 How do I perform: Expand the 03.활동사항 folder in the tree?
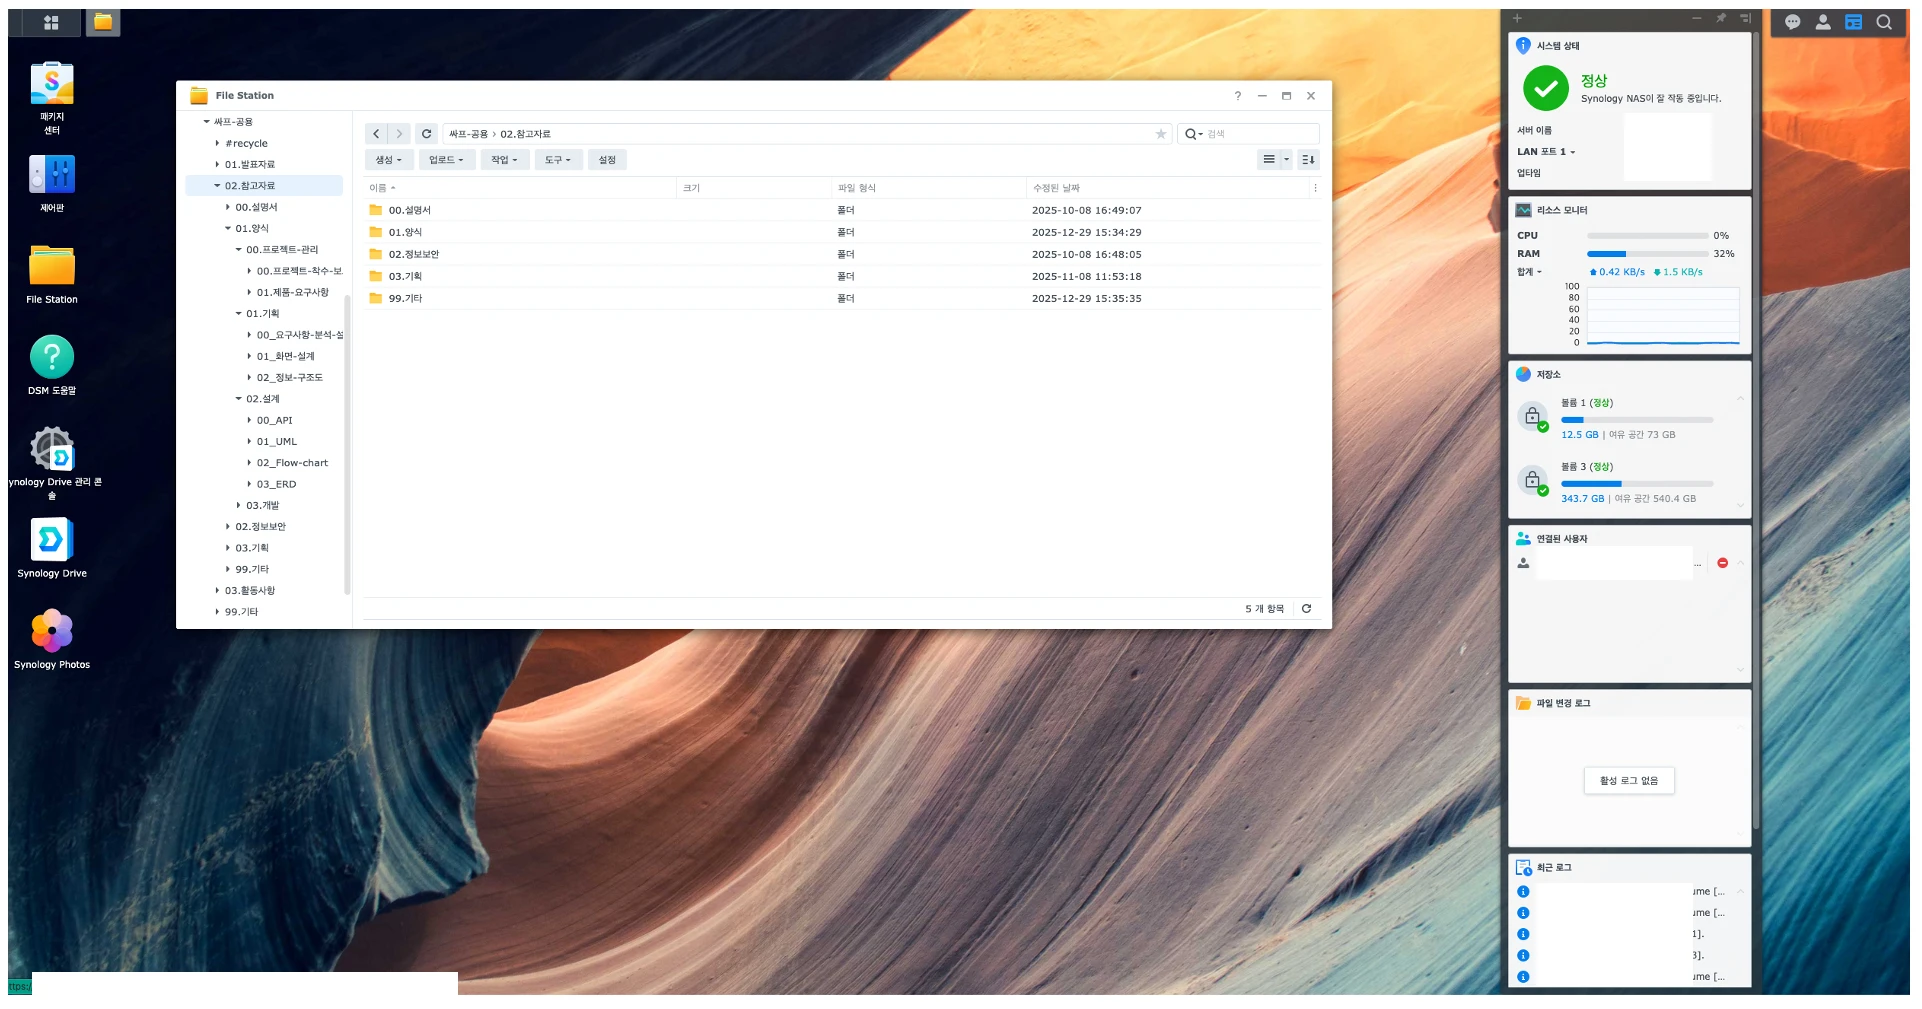(217, 591)
